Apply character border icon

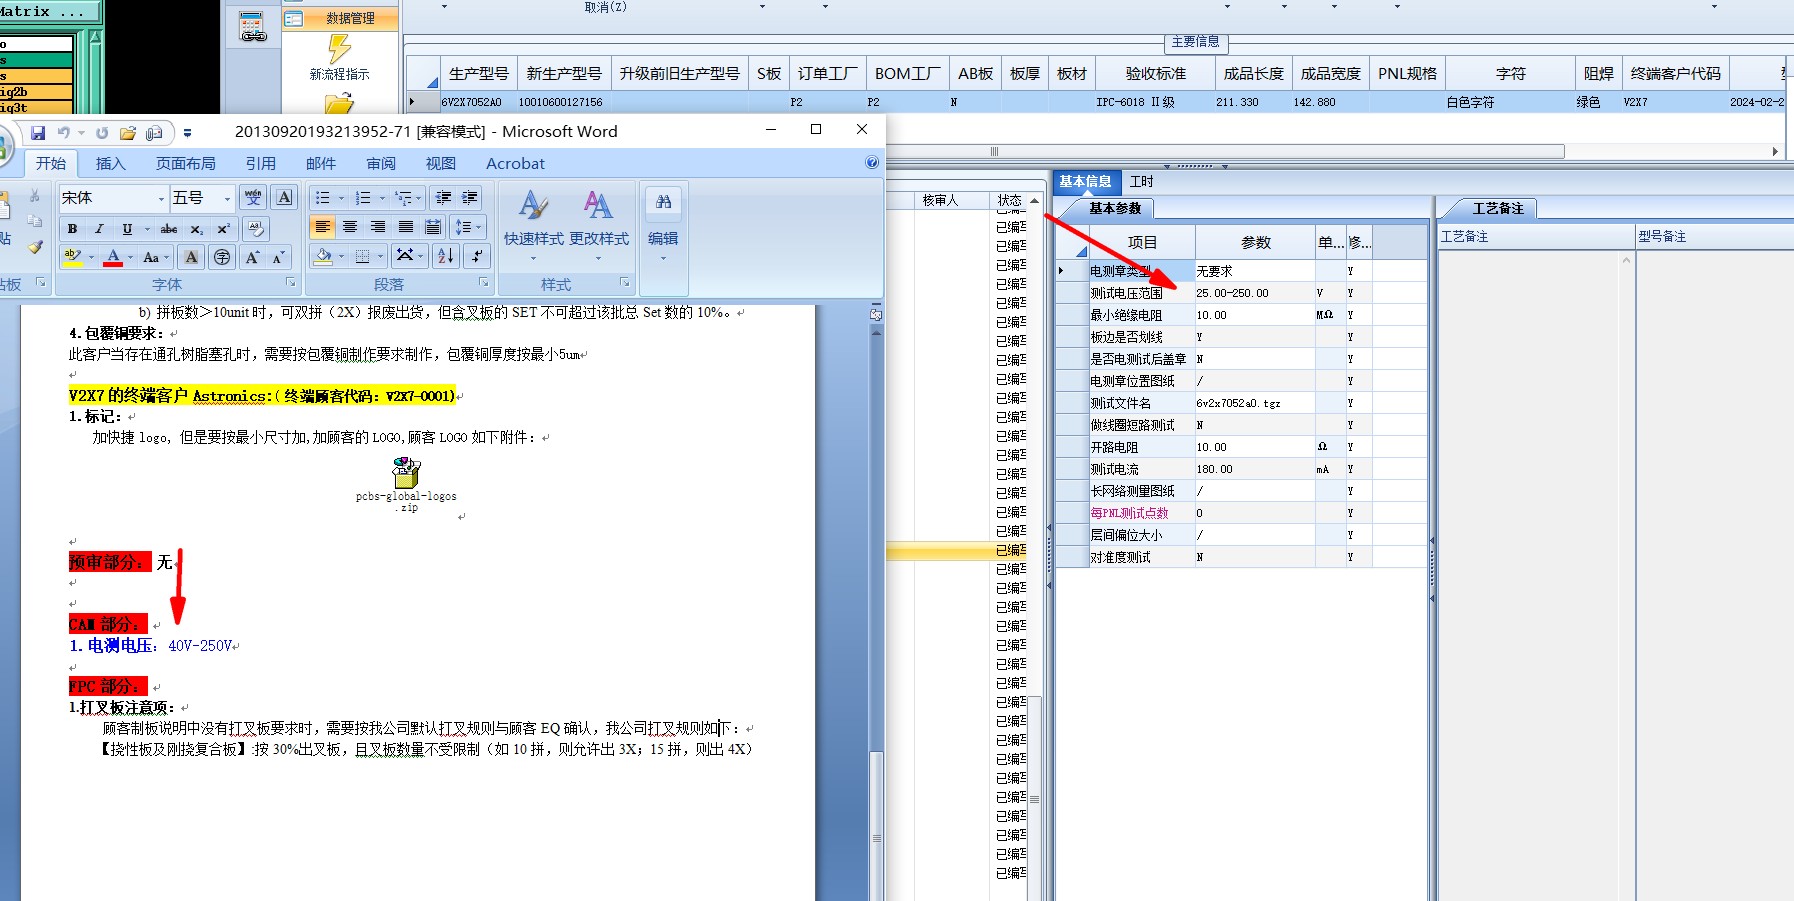click(285, 198)
